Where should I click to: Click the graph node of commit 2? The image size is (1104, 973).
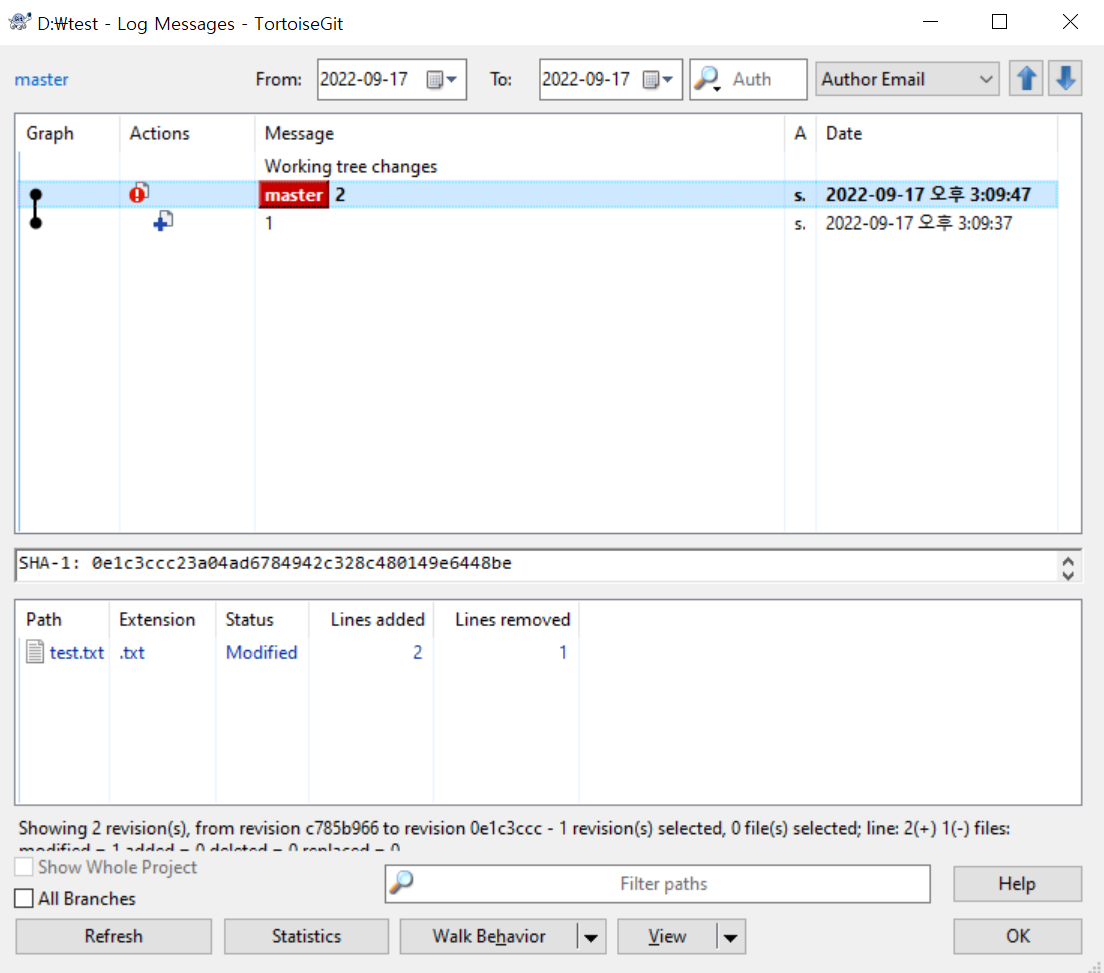pyautogui.click(x=36, y=194)
